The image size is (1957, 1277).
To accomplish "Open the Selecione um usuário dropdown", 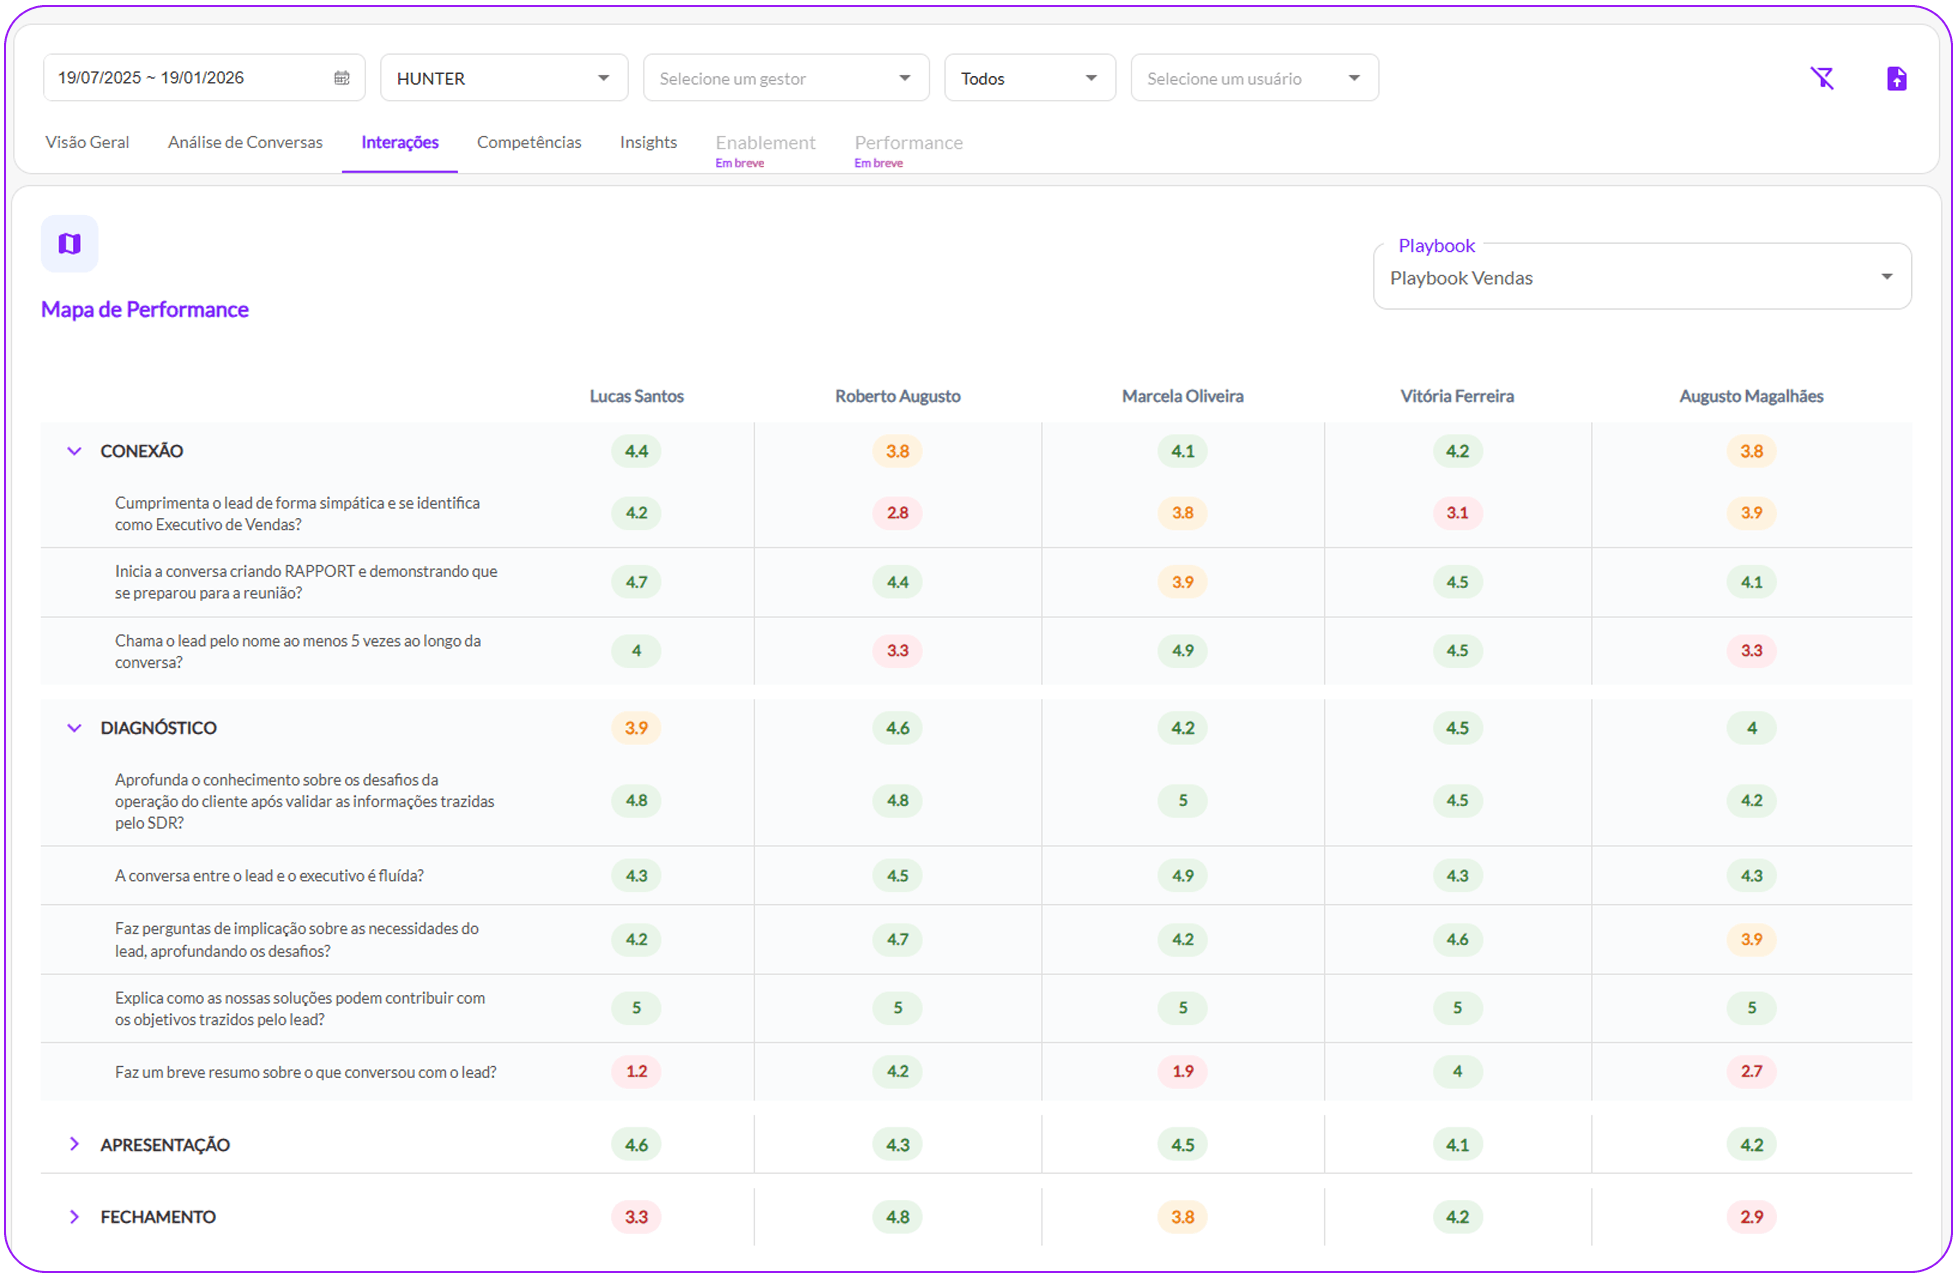I will point(1253,78).
